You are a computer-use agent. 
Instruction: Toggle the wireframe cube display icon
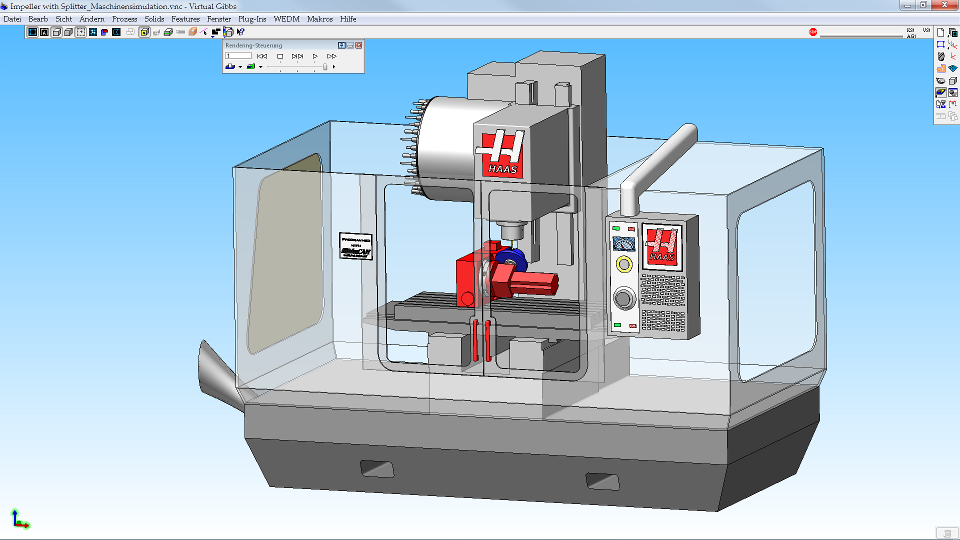coord(56,32)
